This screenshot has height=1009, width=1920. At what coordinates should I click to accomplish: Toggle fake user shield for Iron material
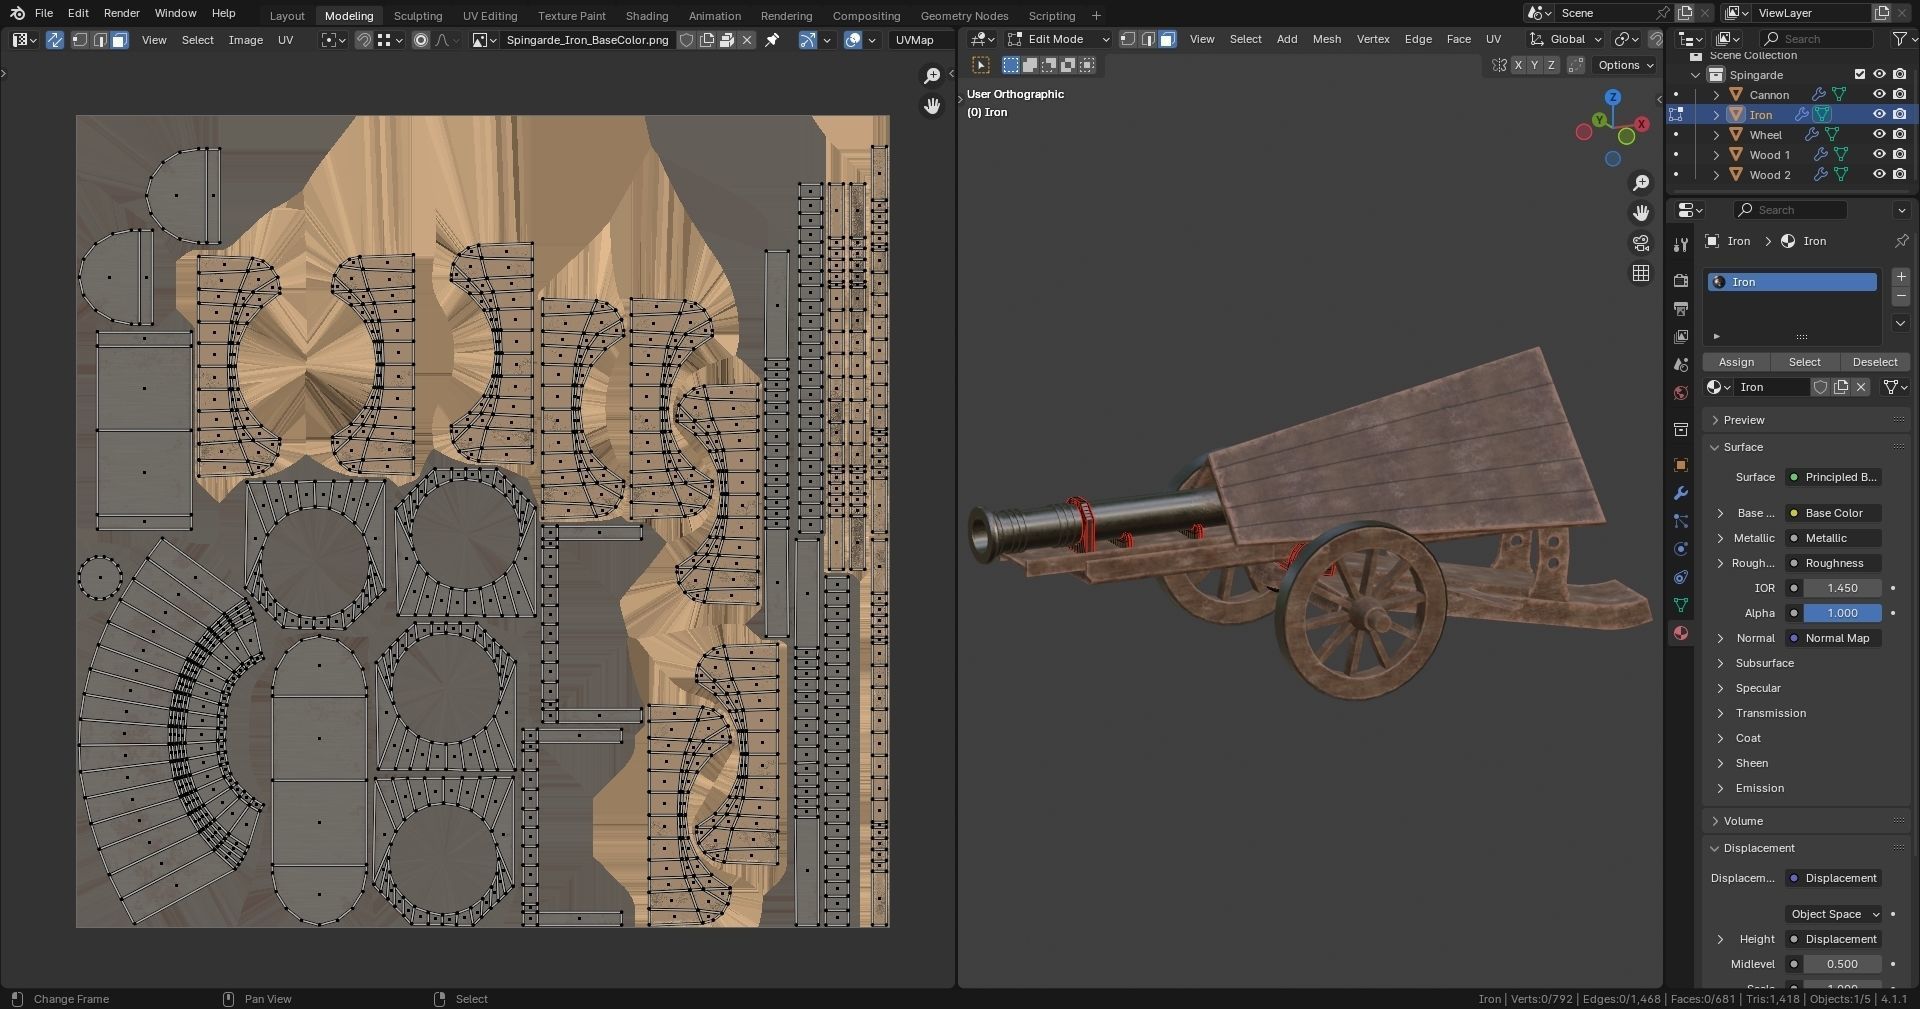point(1821,387)
